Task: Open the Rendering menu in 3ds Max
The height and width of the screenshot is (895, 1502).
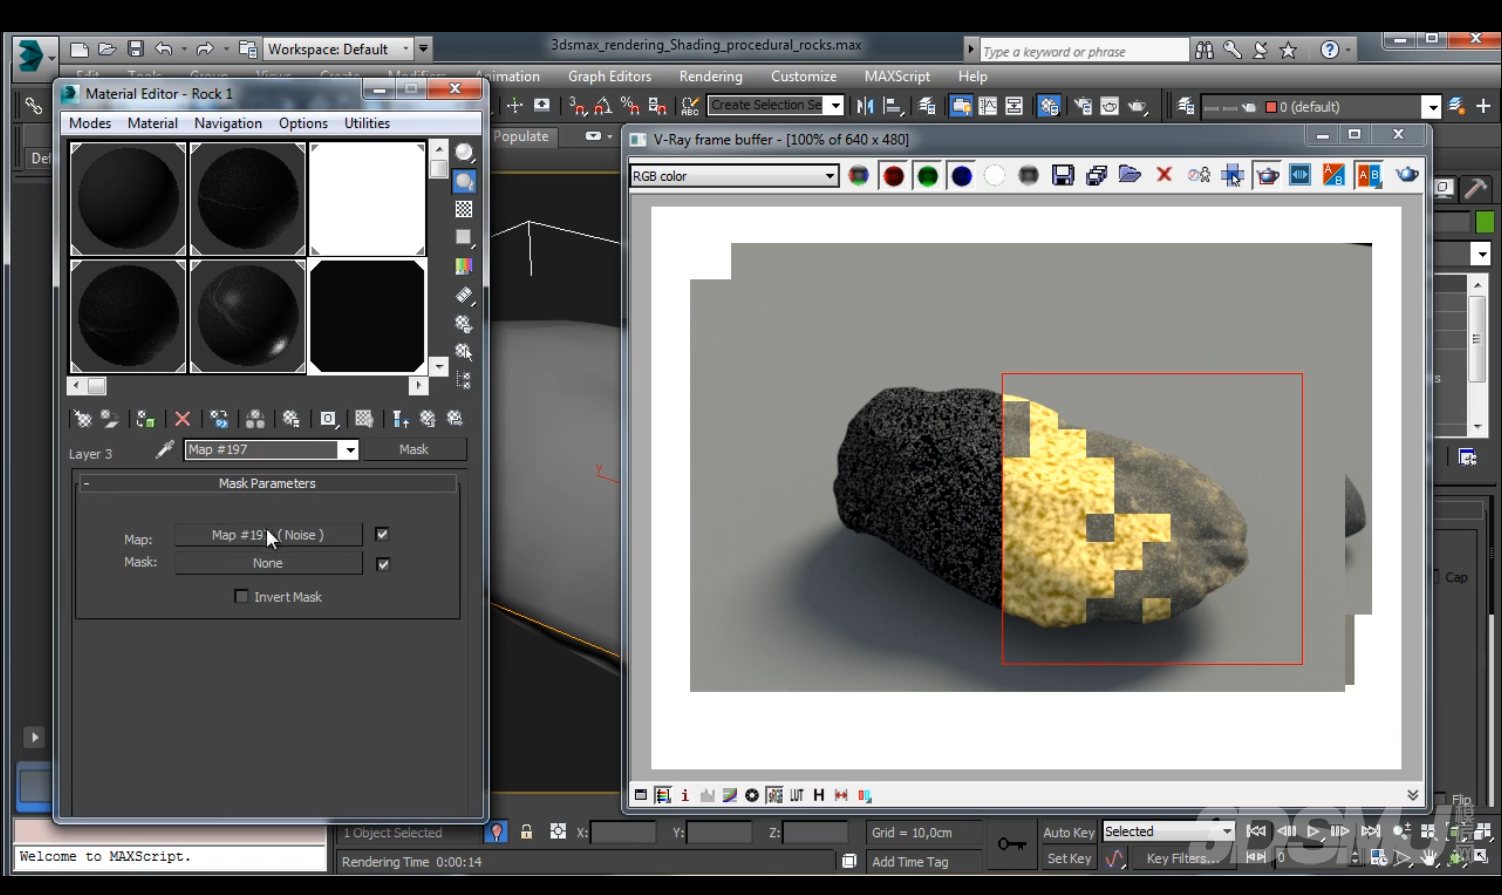Action: click(x=711, y=76)
